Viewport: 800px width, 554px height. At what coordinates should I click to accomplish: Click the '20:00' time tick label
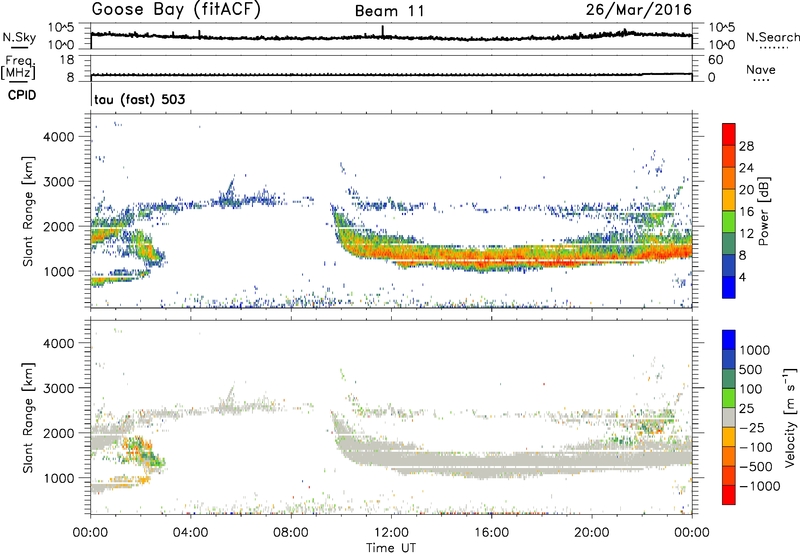(x=592, y=533)
